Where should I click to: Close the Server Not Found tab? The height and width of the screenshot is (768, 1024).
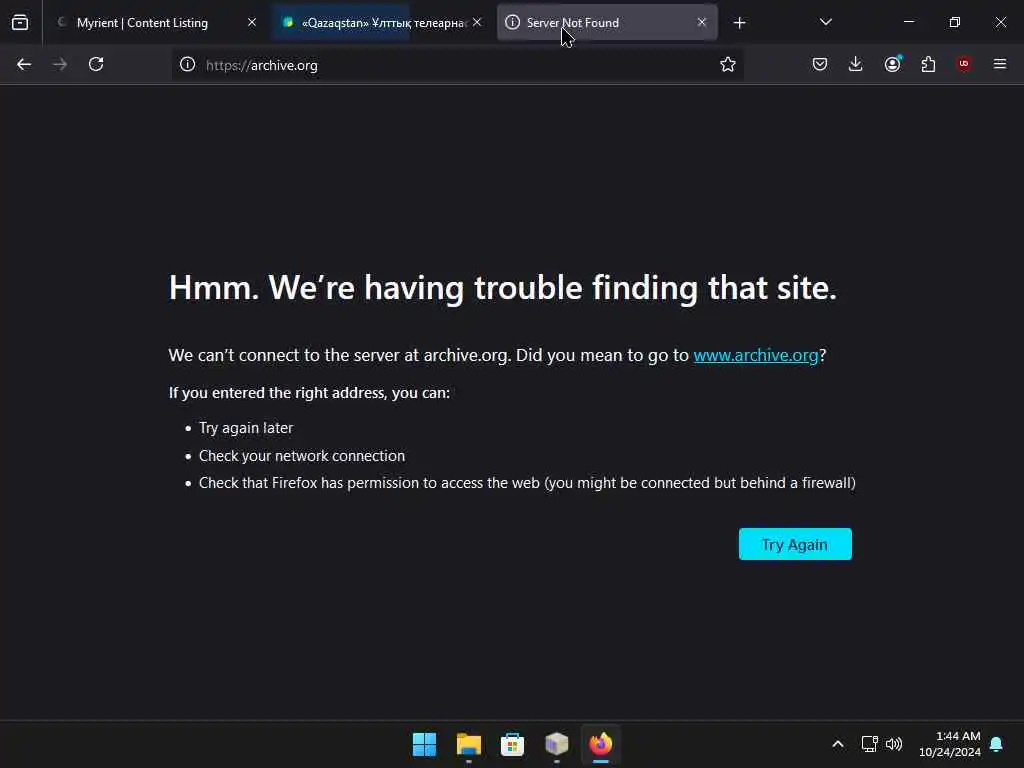pyautogui.click(x=702, y=22)
